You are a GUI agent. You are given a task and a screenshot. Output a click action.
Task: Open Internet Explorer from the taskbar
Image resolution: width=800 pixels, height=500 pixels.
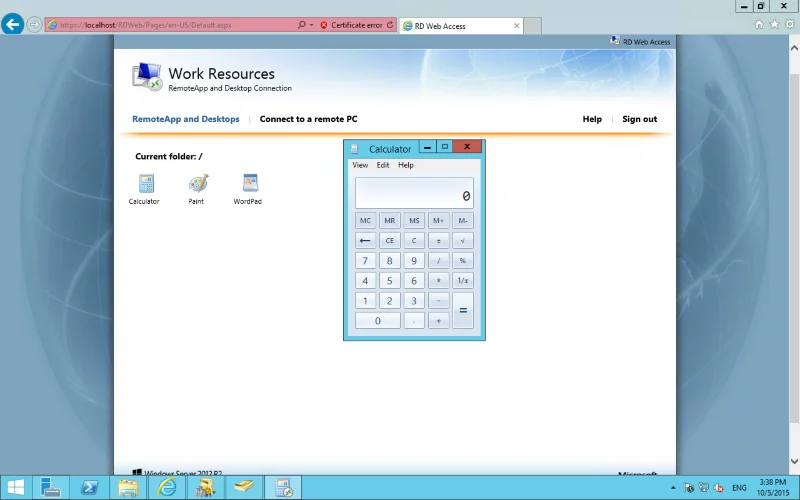point(167,487)
